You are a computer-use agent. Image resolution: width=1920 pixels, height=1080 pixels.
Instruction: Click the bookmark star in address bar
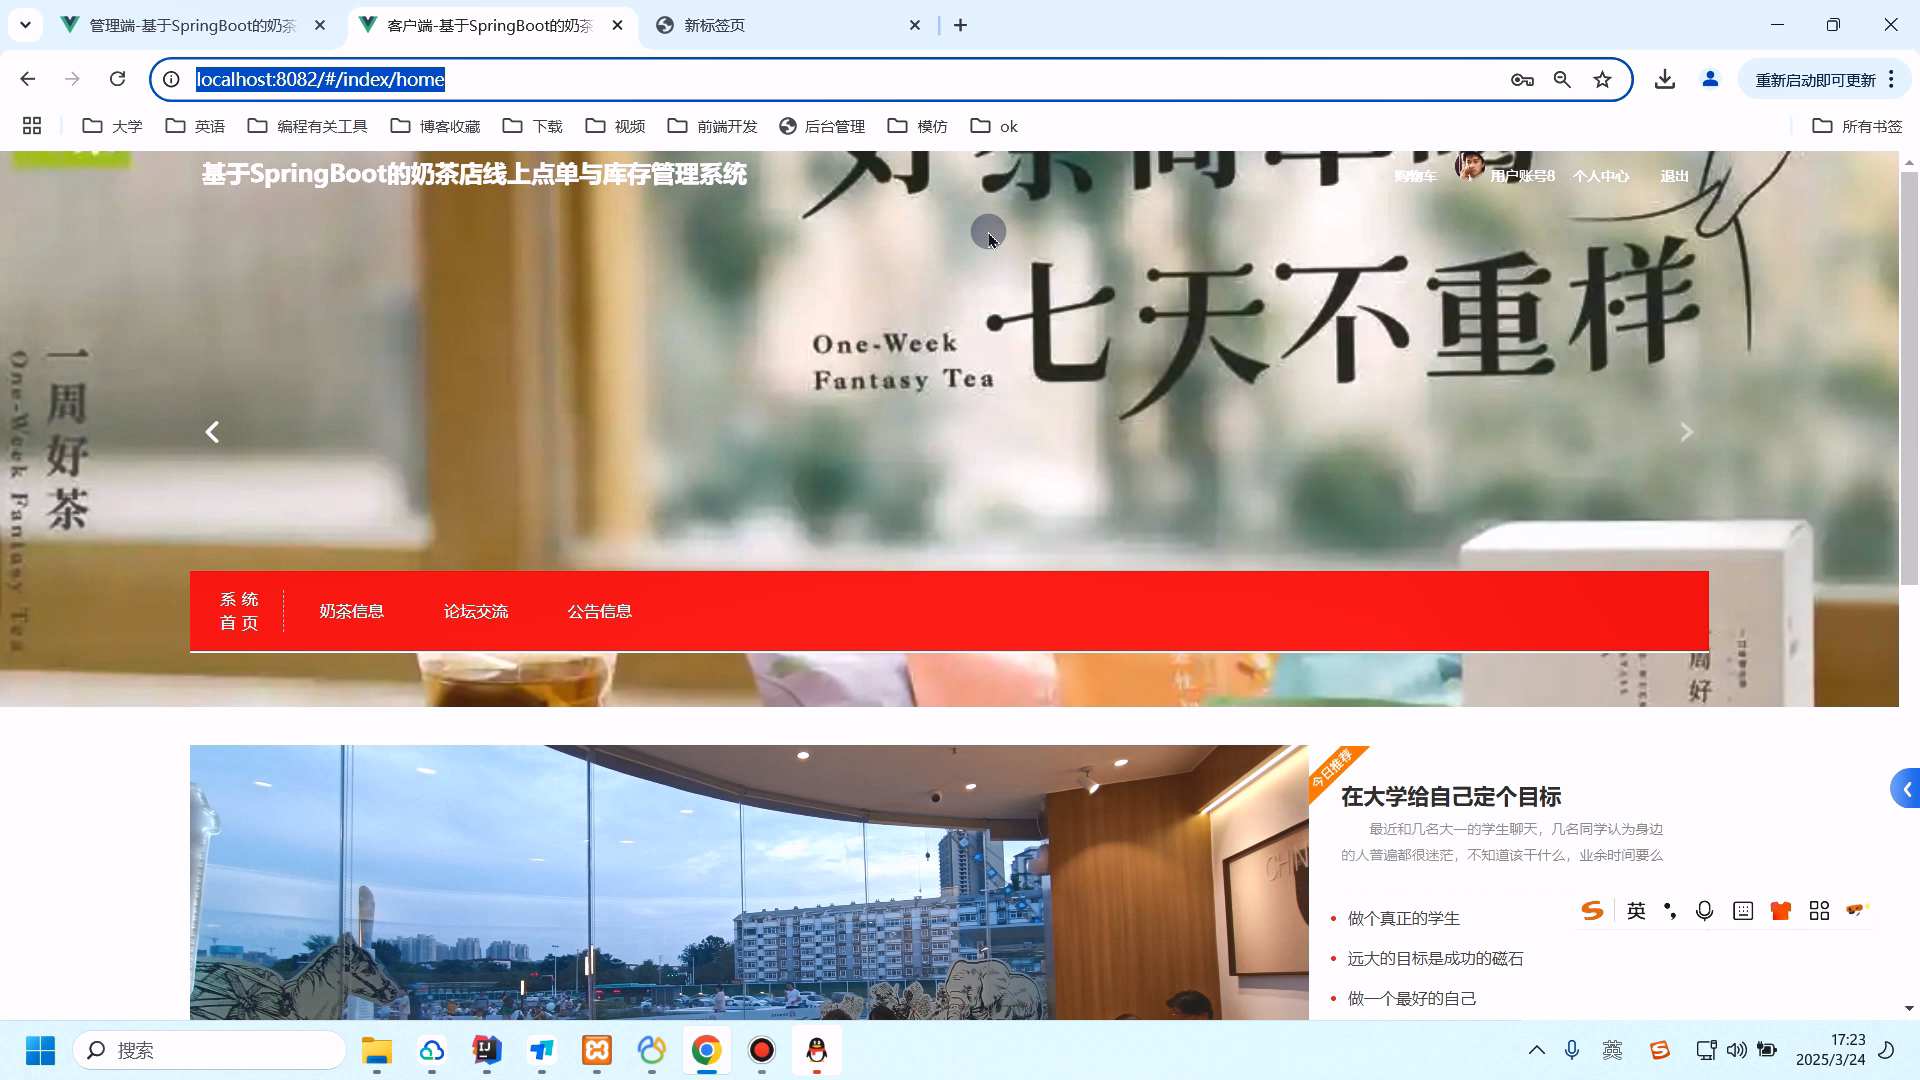tap(1603, 79)
